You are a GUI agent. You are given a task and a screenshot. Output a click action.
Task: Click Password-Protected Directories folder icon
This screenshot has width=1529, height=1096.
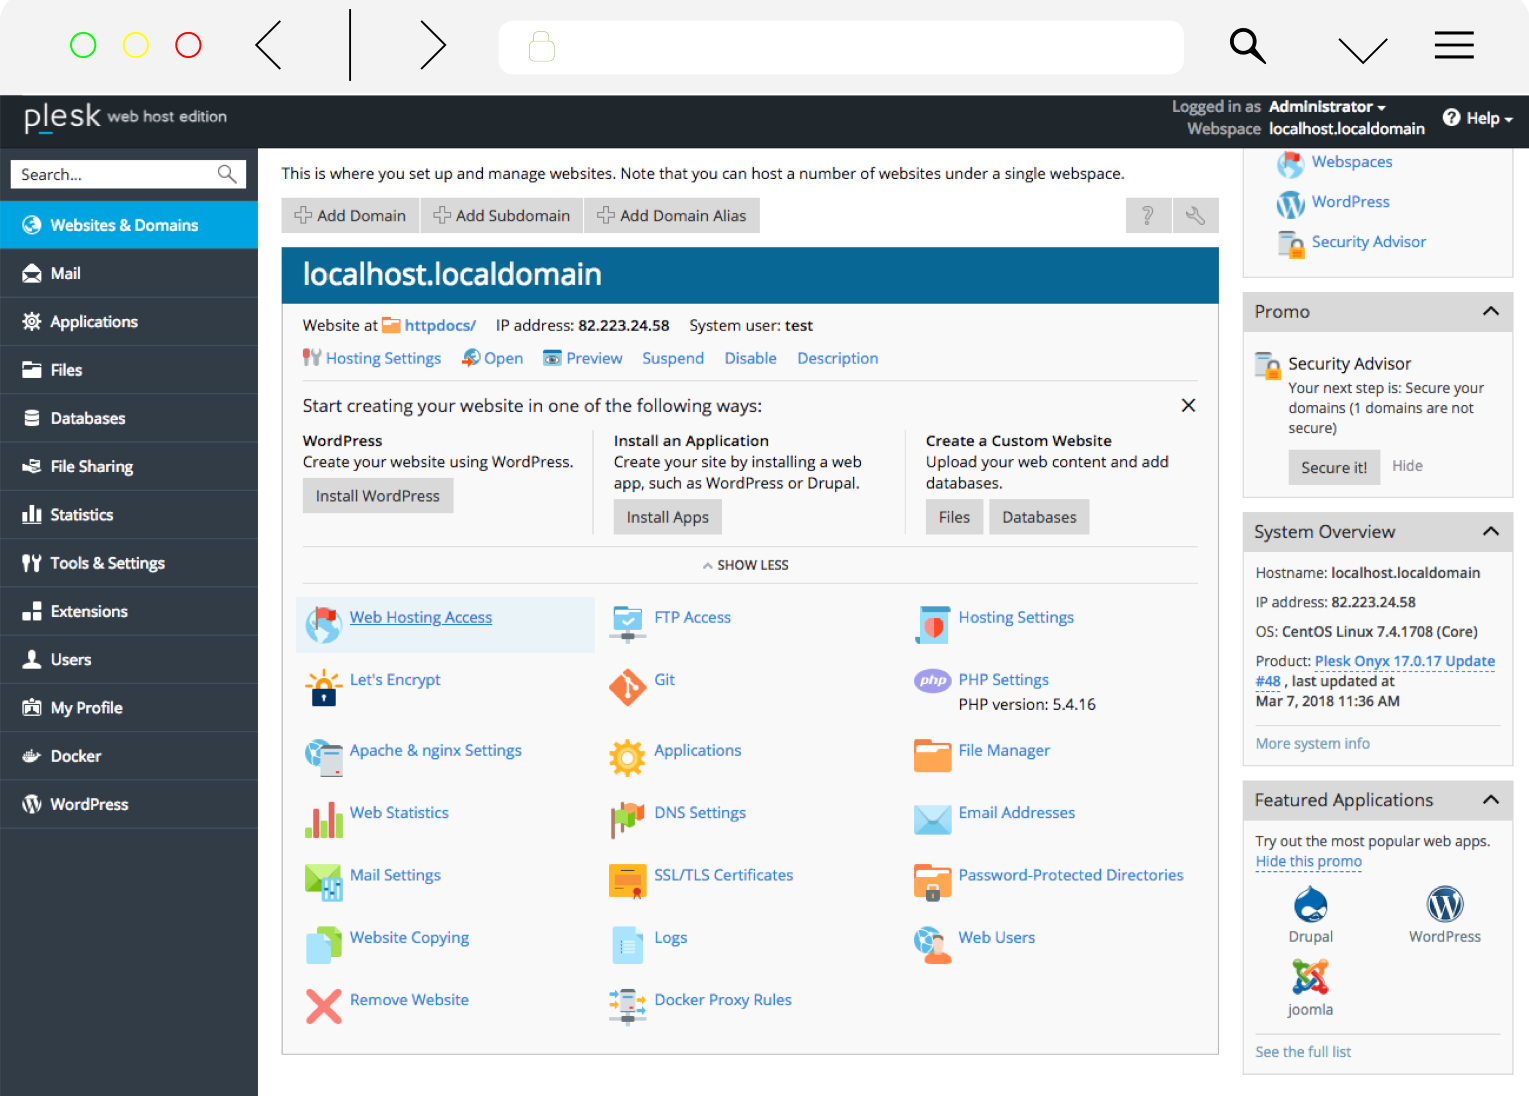point(932,882)
